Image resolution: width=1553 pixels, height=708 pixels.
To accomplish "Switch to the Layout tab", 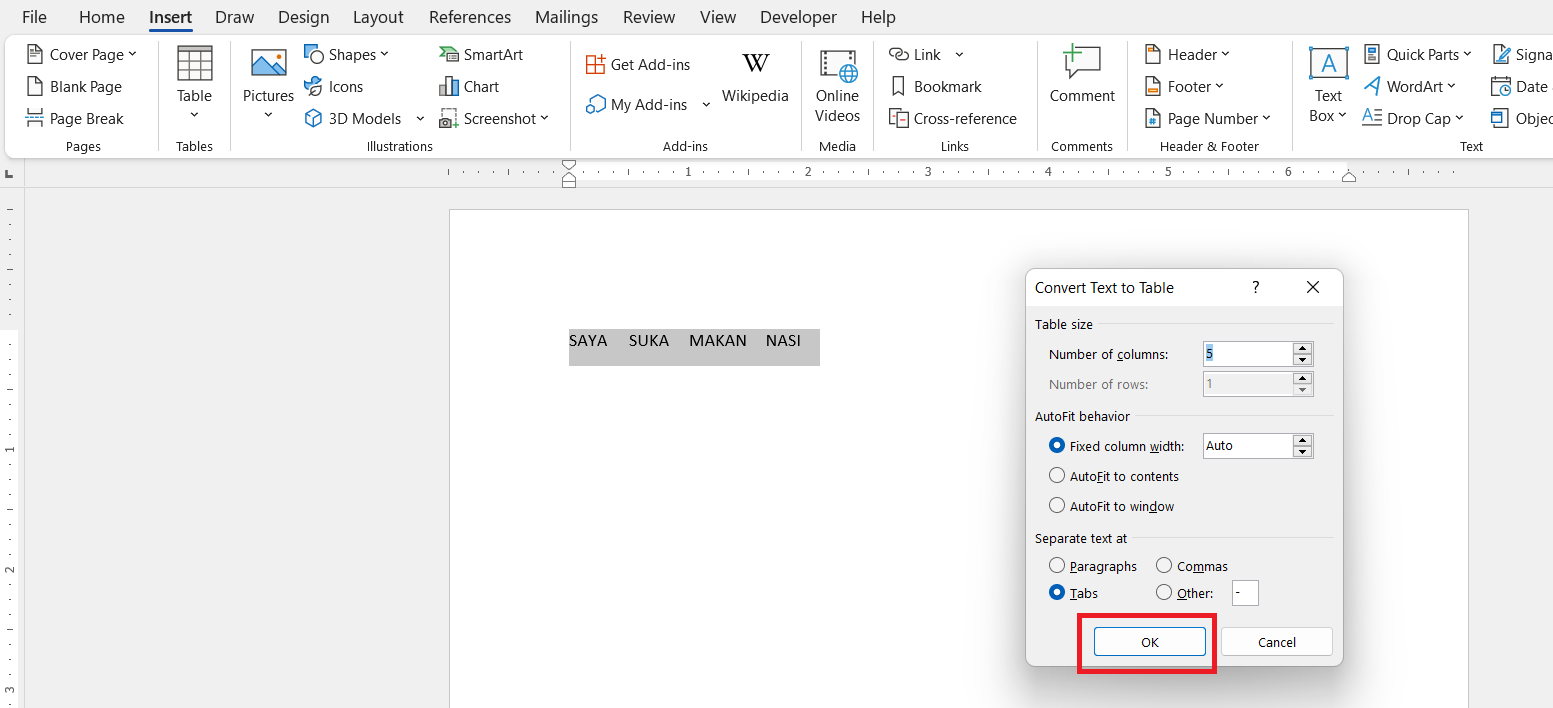I will tap(378, 17).
